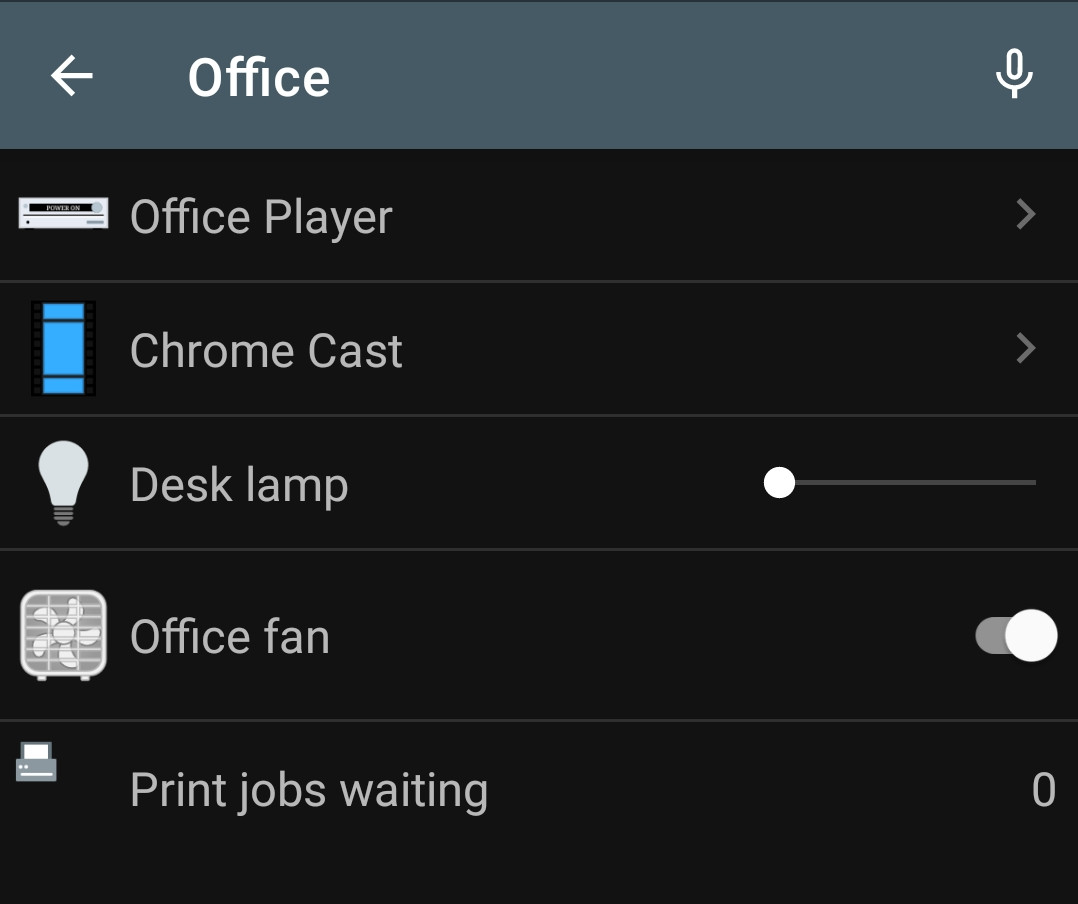Expand the Office Player entry via its chevron
This screenshot has width=1078, height=904.
(x=1024, y=214)
